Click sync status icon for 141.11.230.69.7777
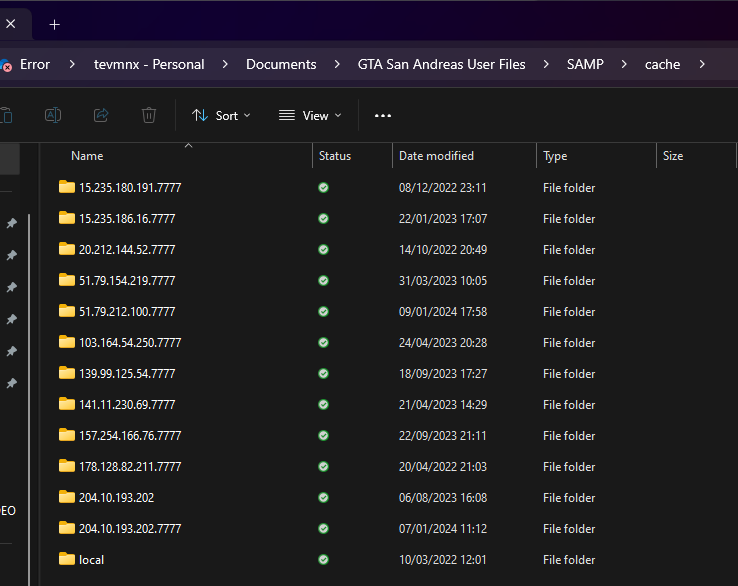738x586 pixels. pos(323,405)
